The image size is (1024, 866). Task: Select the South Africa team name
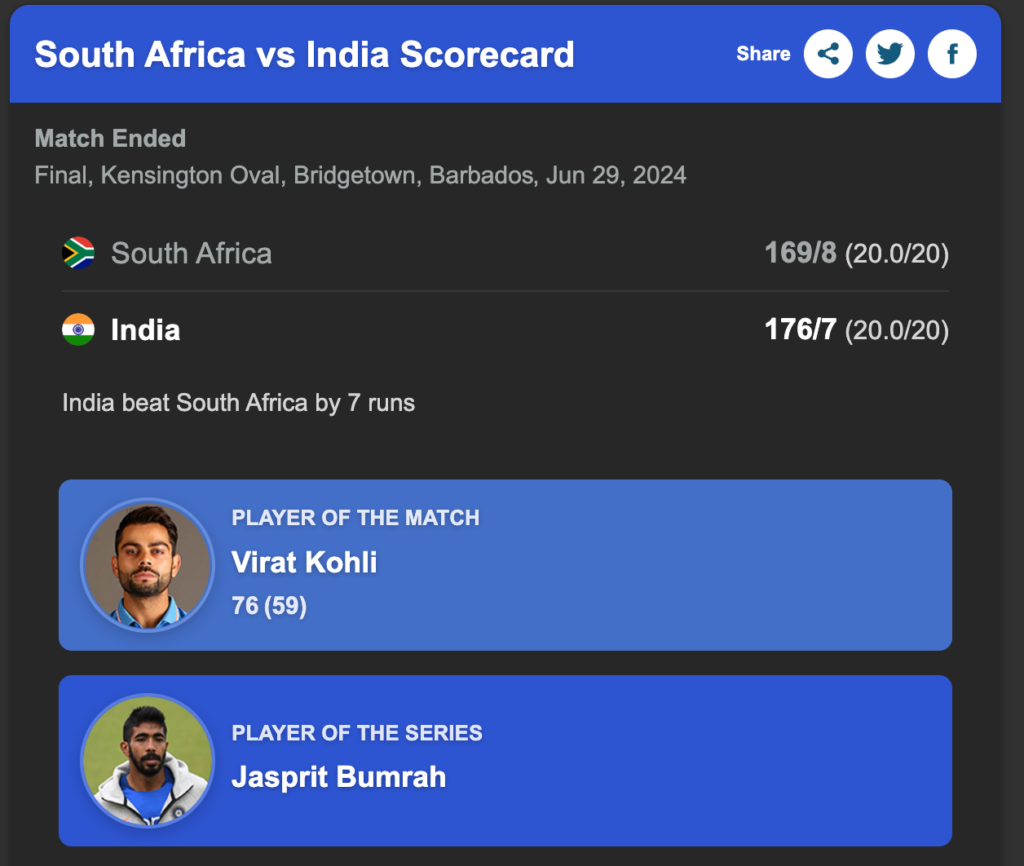tap(191, 254)
